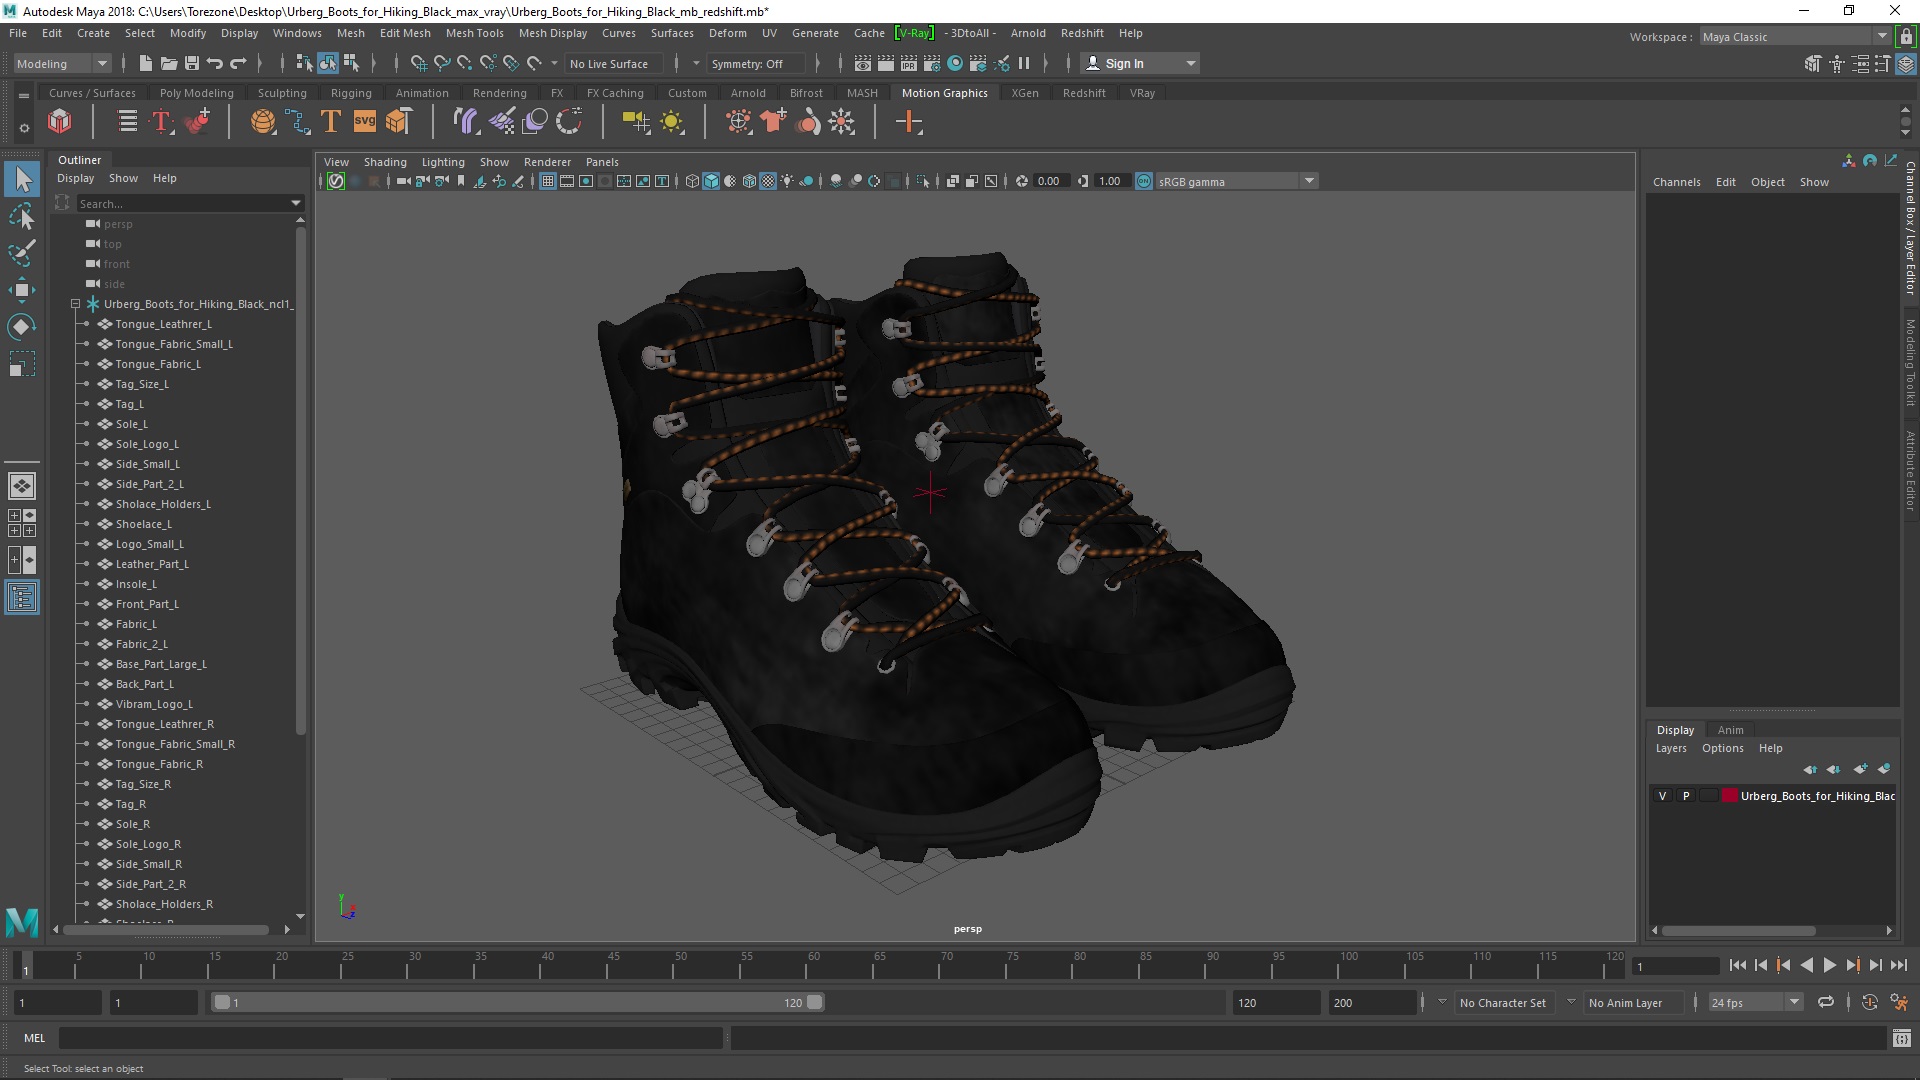Play the animation forward
Viewport: 1920px width, 1080px height.
(1829, 965)
